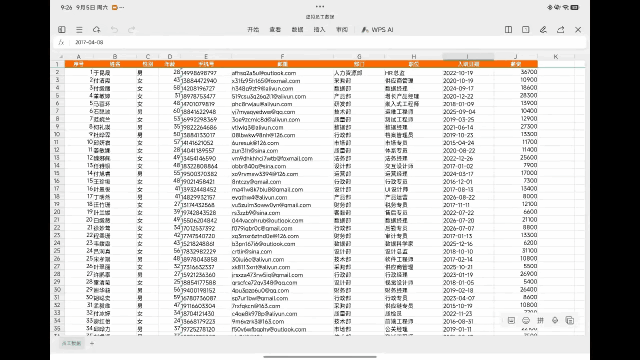Select all cells via corner triangle
This screenshot has width=640, height=360.
point(61,57)
